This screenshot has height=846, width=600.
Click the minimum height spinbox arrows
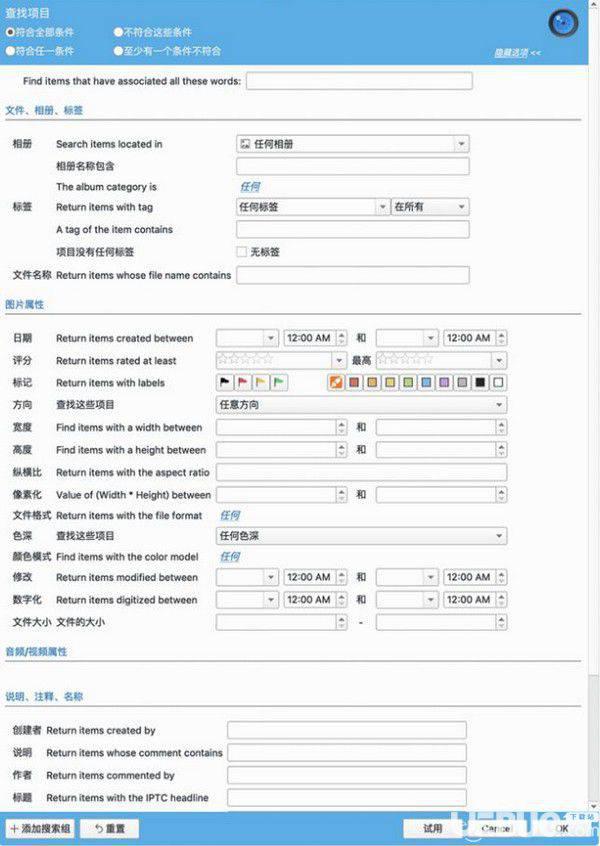342,449
